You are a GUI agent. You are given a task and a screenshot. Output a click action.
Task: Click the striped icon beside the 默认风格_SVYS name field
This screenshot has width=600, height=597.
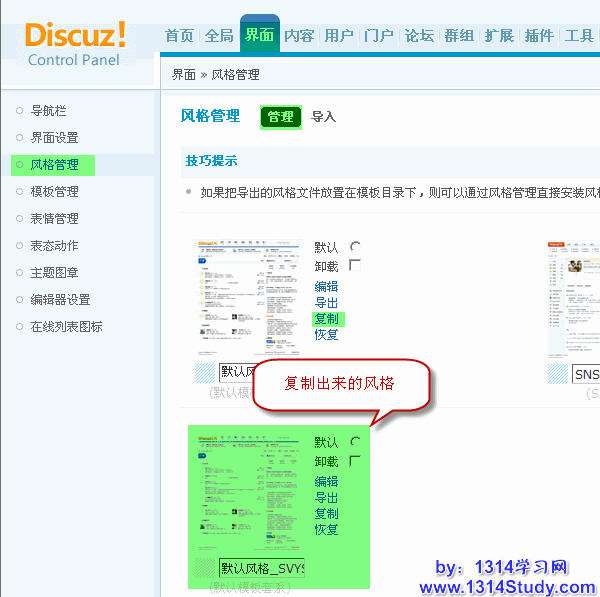pyautogui.click(x=205, y=568)
